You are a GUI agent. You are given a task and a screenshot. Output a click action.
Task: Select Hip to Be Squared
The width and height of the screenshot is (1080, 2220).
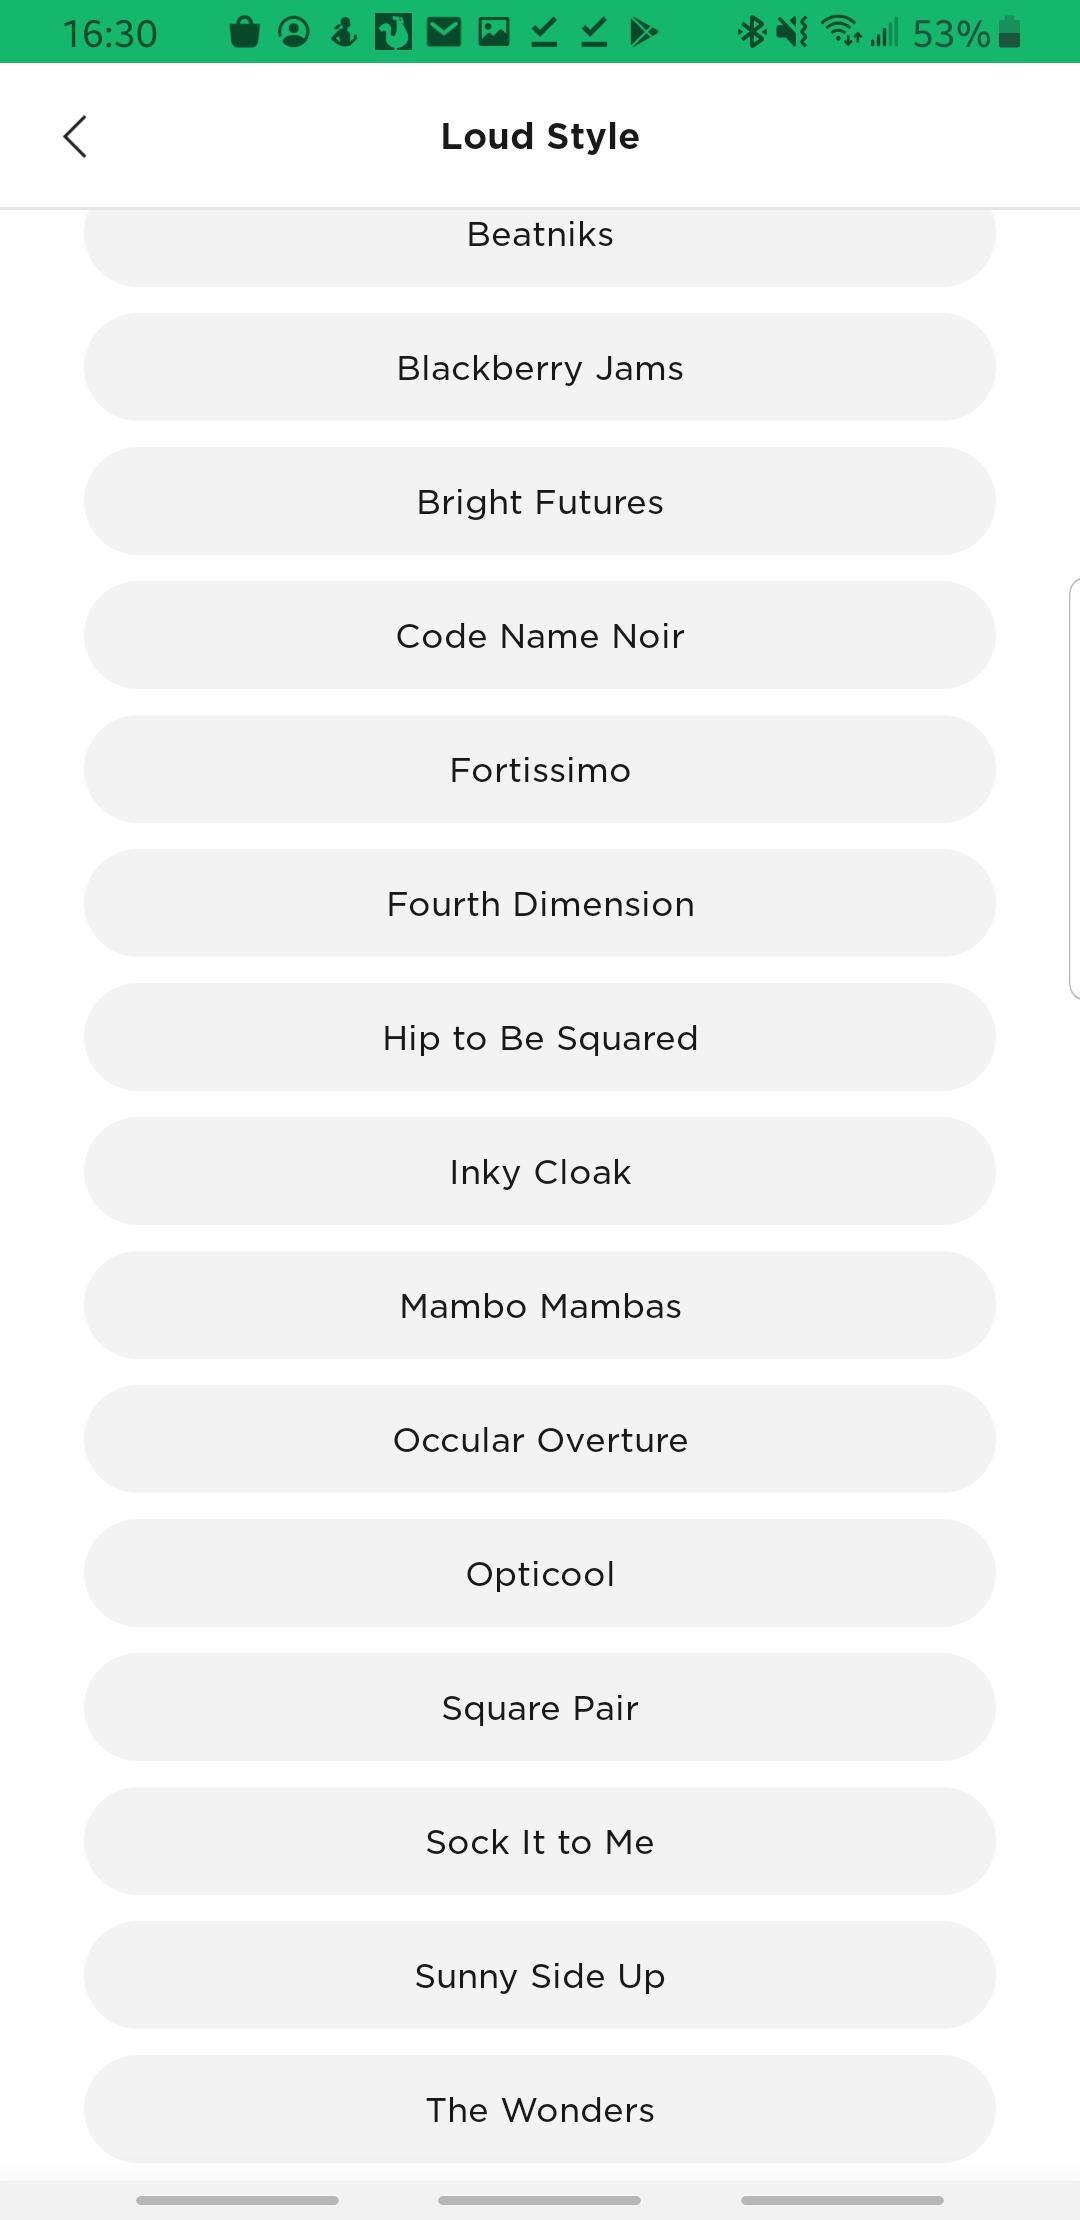click(x=540, y=1038)
